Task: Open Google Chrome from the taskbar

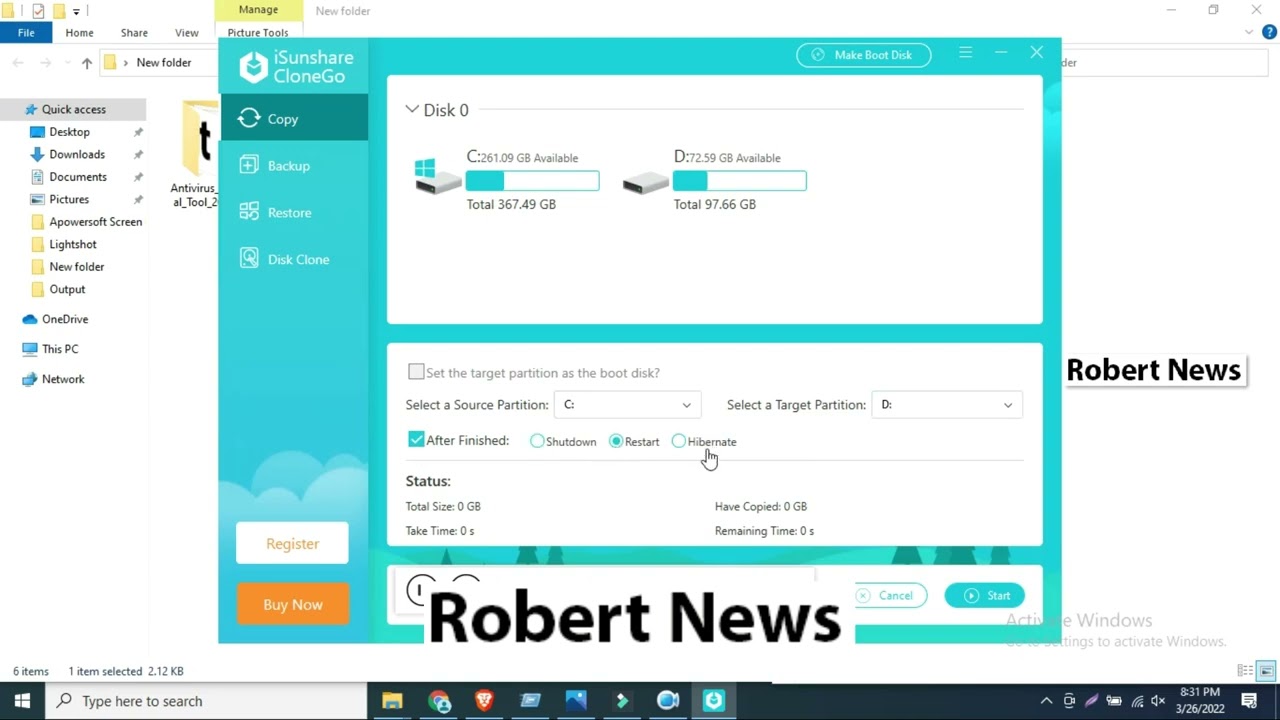Action: pyautogui.click(x=439, y=701)
